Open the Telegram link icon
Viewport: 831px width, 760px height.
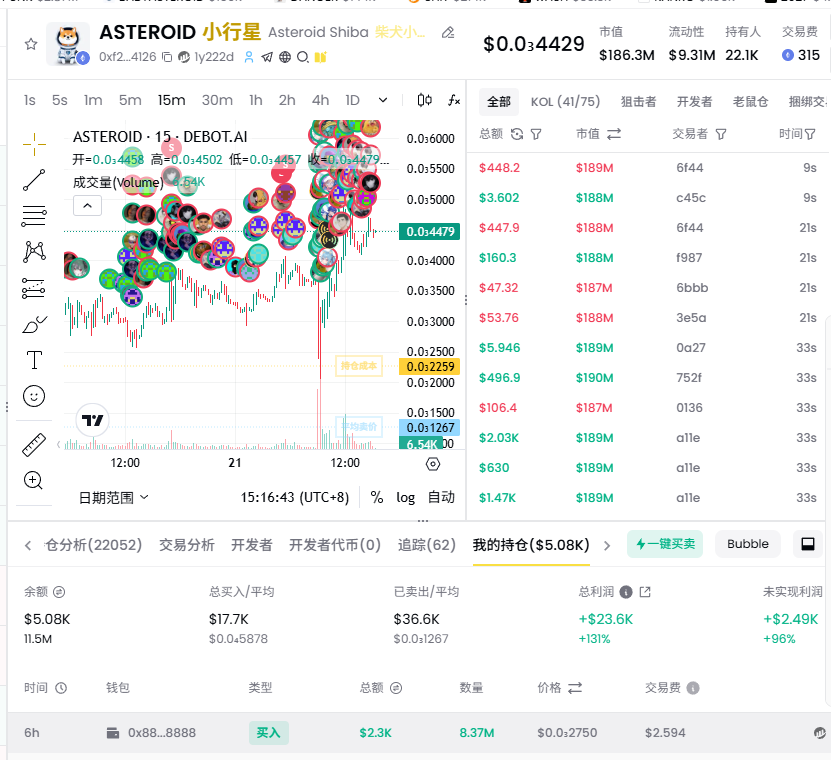(x=267, y=57)
